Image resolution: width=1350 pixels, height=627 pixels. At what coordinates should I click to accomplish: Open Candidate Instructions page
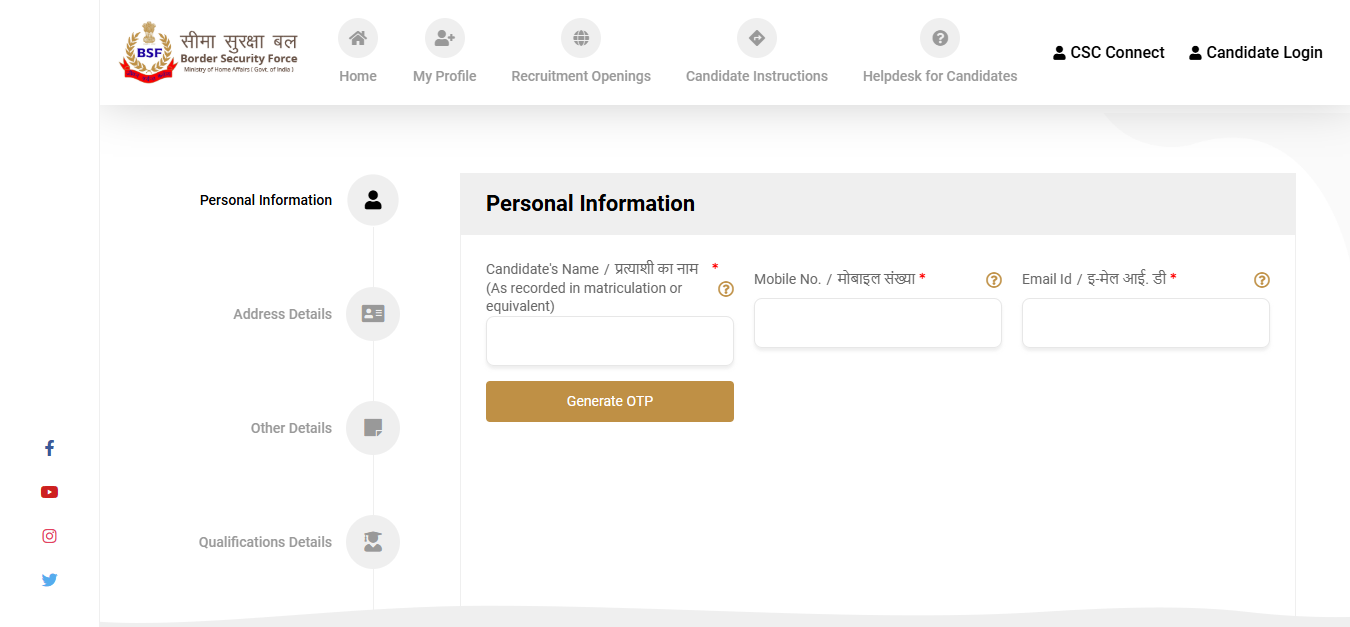(x=757, y=53)
